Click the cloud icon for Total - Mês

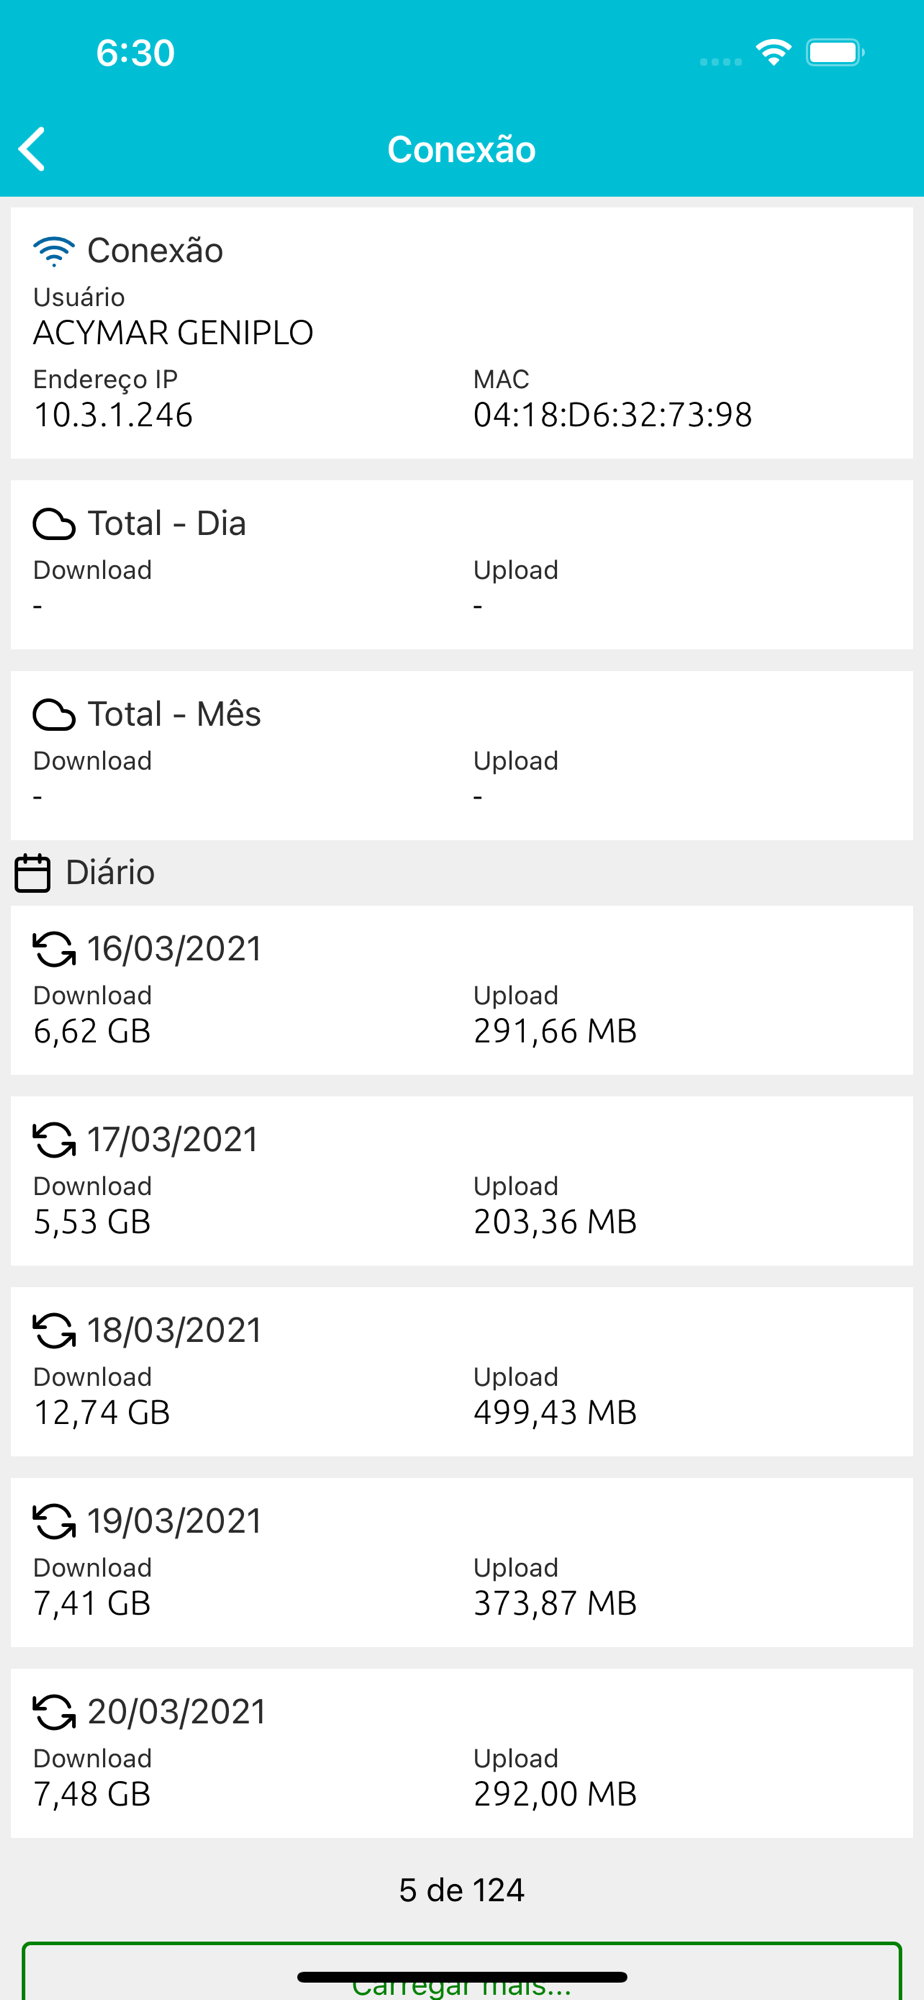tap(54, 715)
